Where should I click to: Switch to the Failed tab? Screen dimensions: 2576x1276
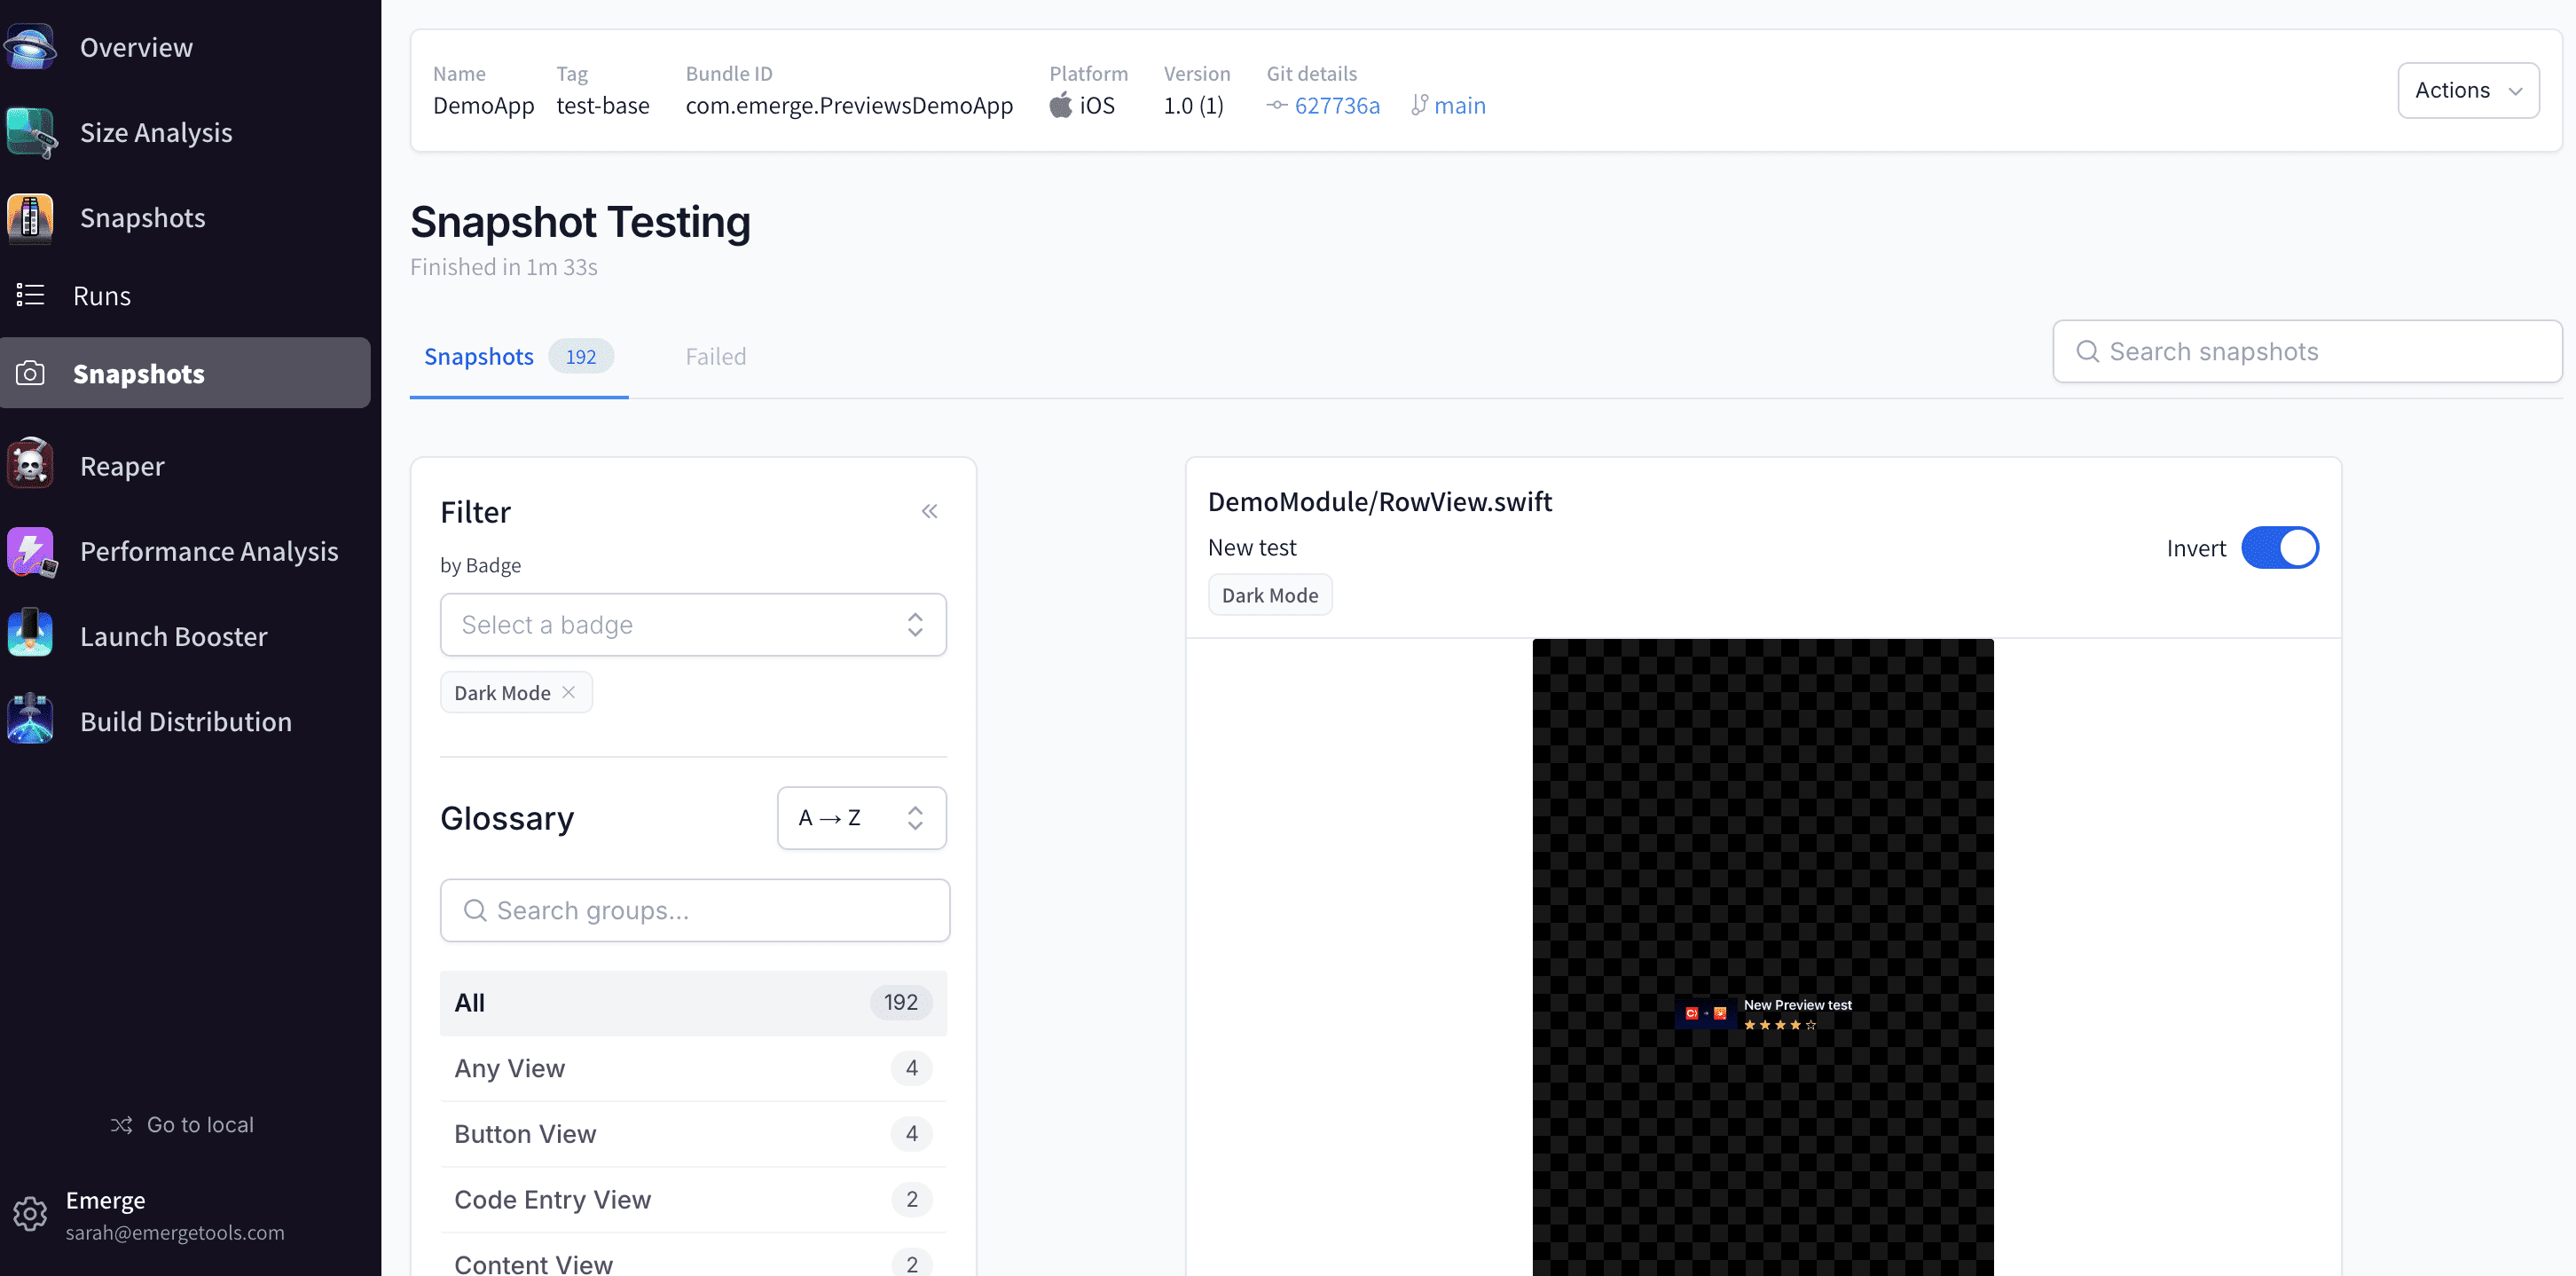click(716, 355)
